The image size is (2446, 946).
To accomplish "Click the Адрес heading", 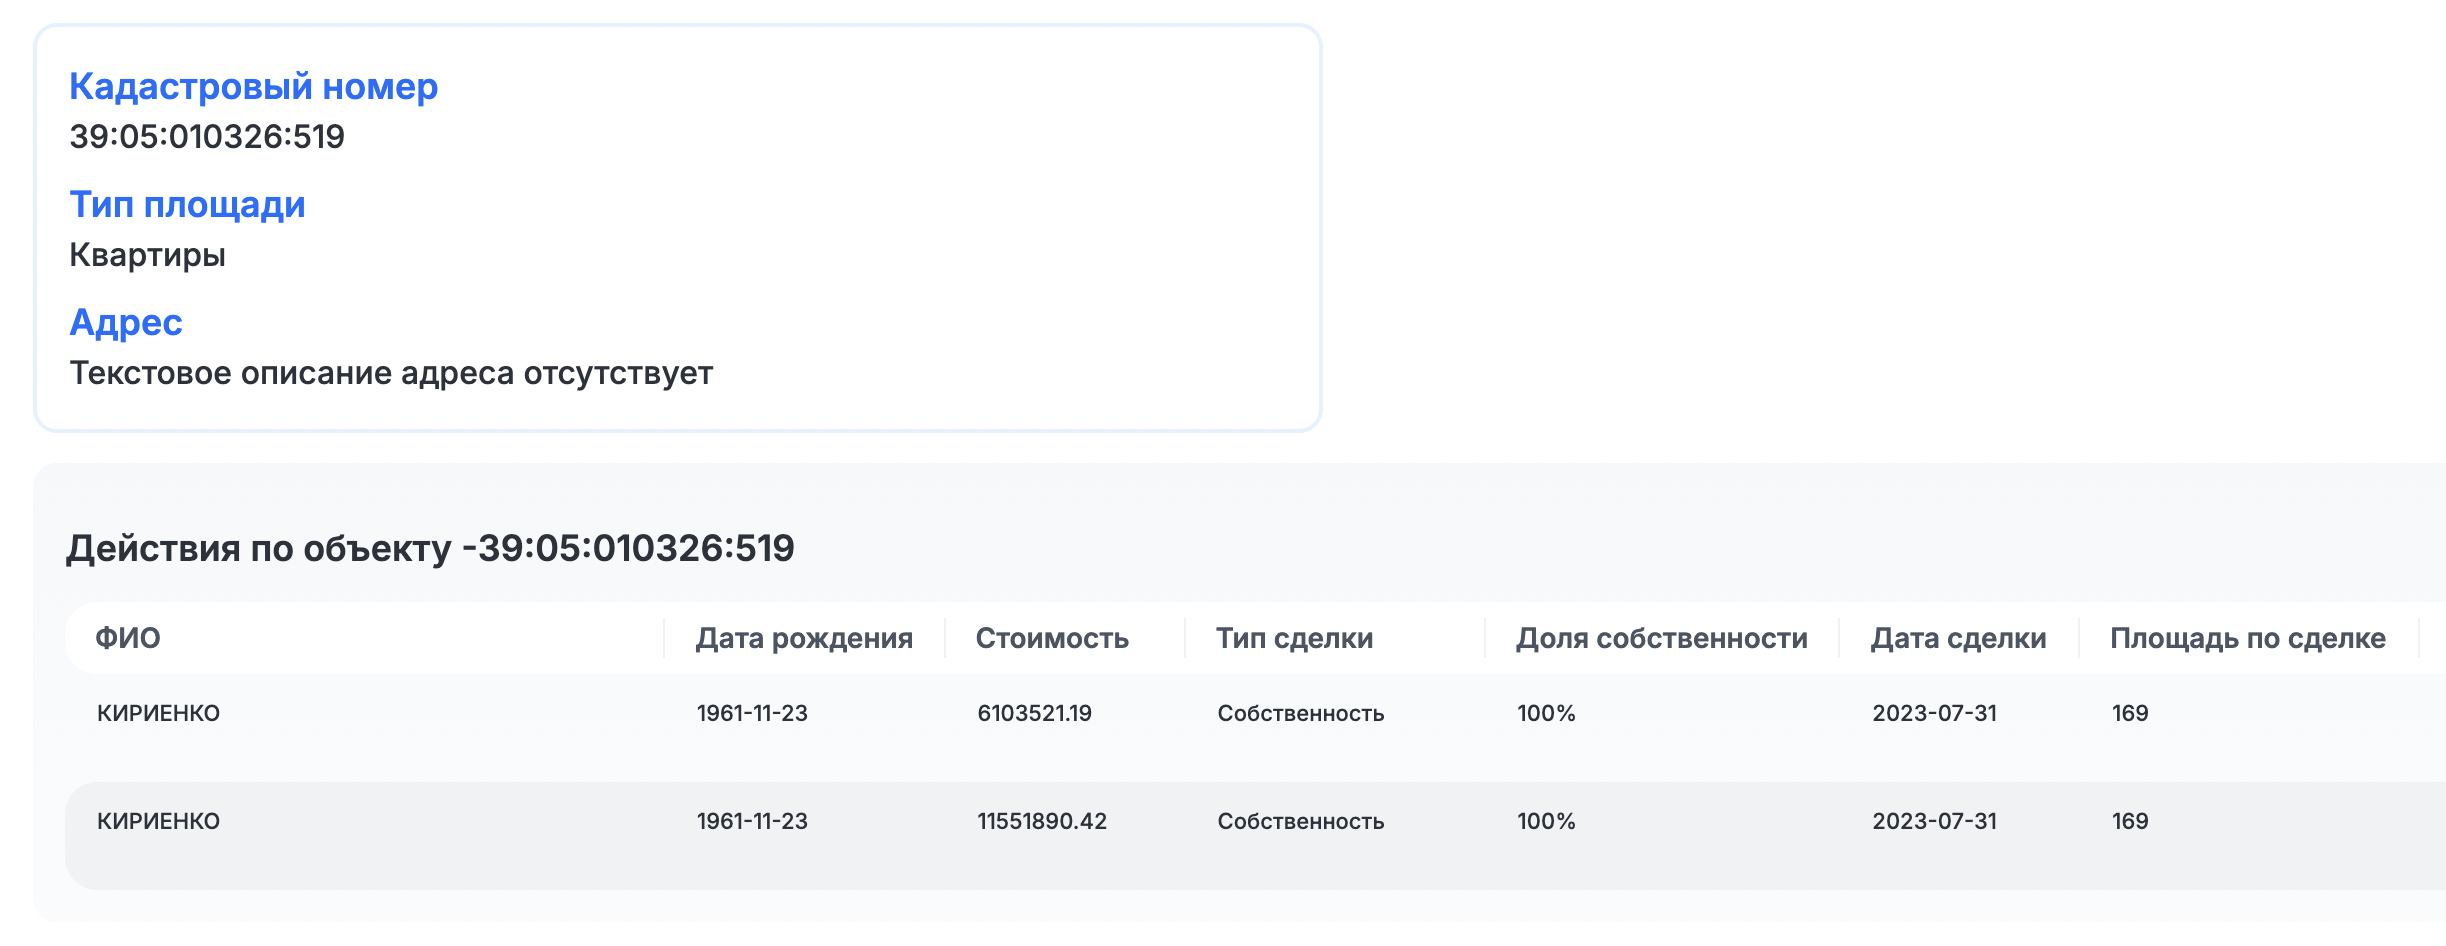I will (x=126, y=323).
